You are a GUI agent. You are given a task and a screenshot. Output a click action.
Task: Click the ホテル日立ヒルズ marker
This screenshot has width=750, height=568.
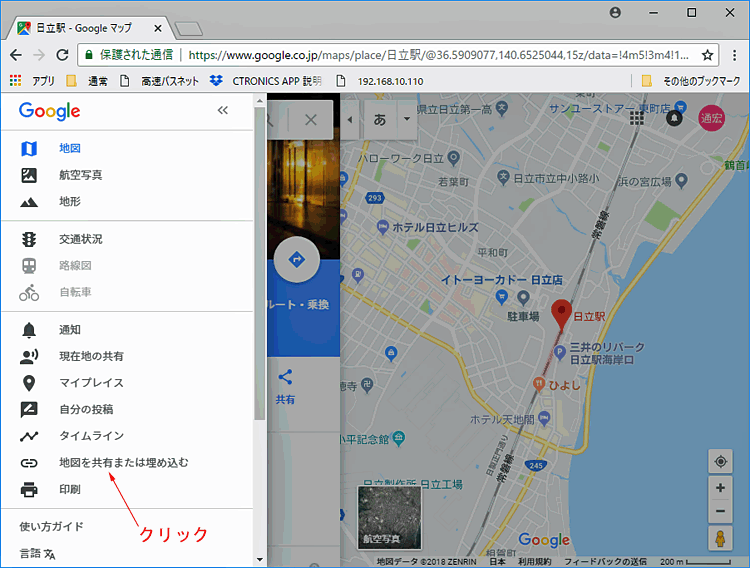point(383,227)
